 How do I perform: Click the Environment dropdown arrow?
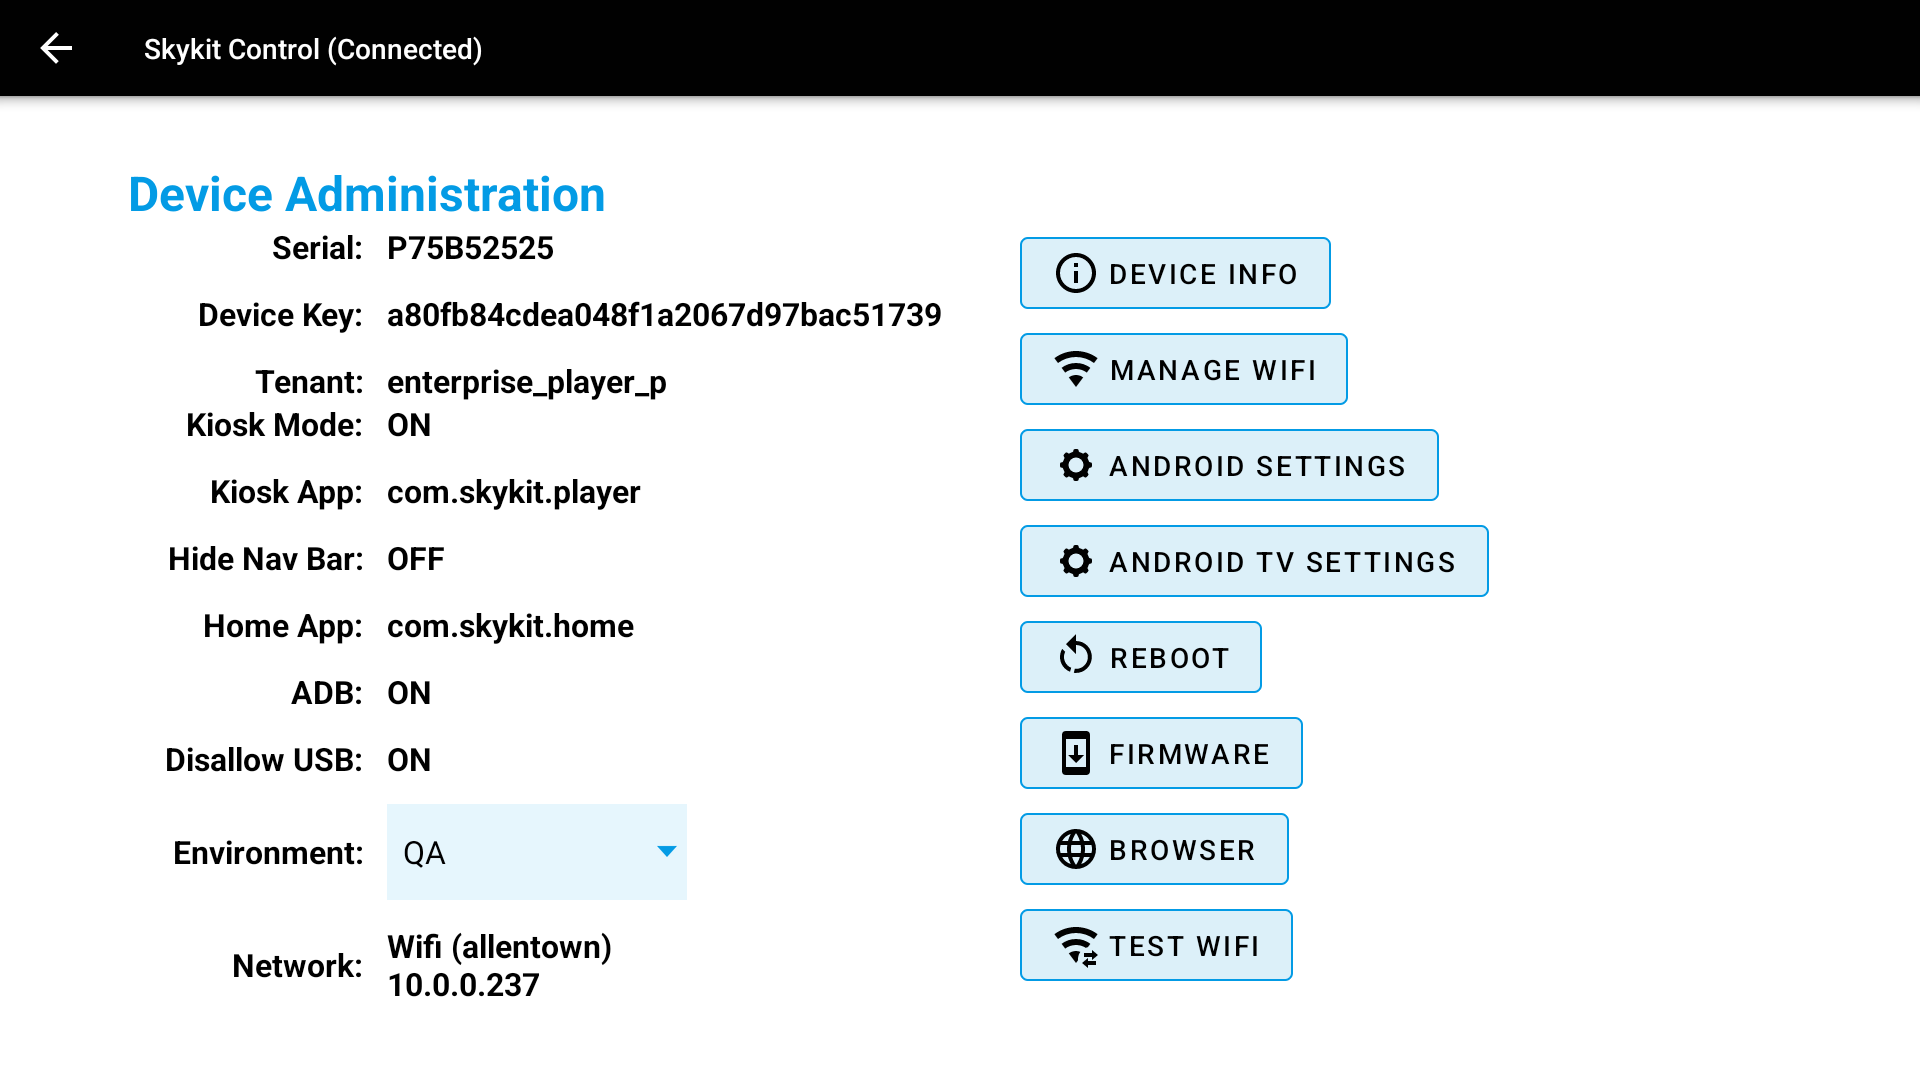[x=667, y=851]
